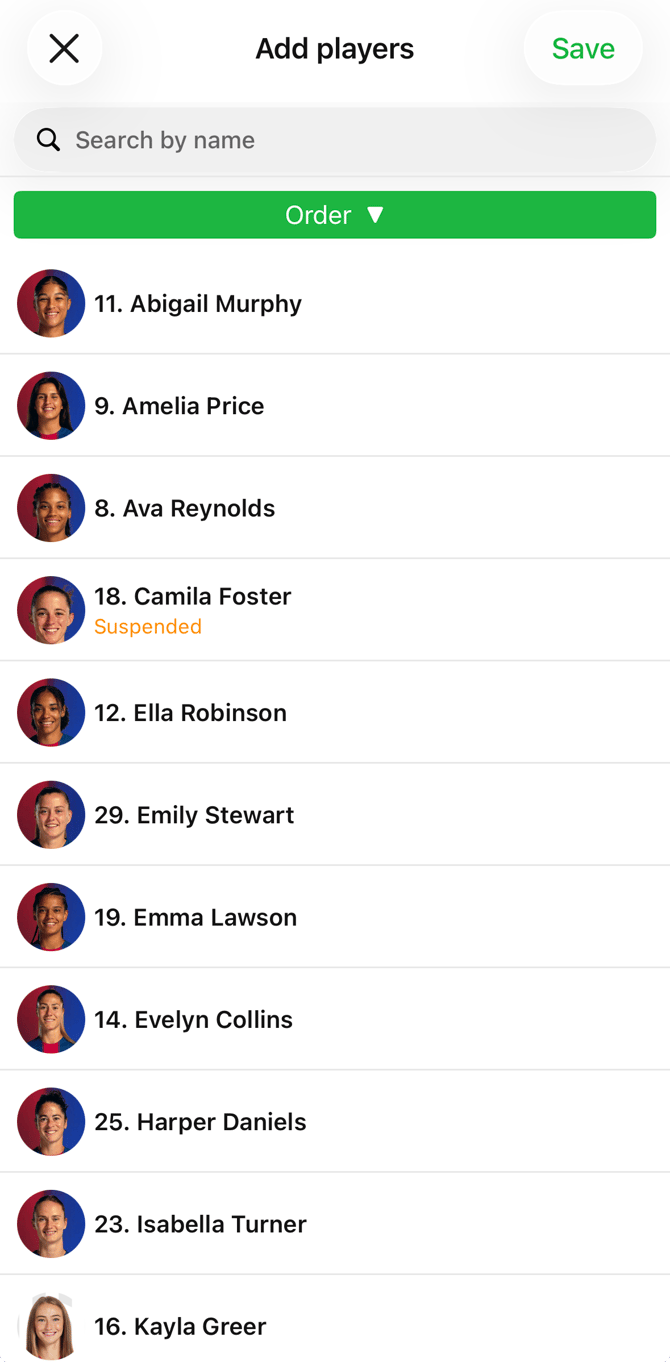Add player 29. Emily Stewart
The width and height of the screenshot is (670, 1362).
coord(335,815)
